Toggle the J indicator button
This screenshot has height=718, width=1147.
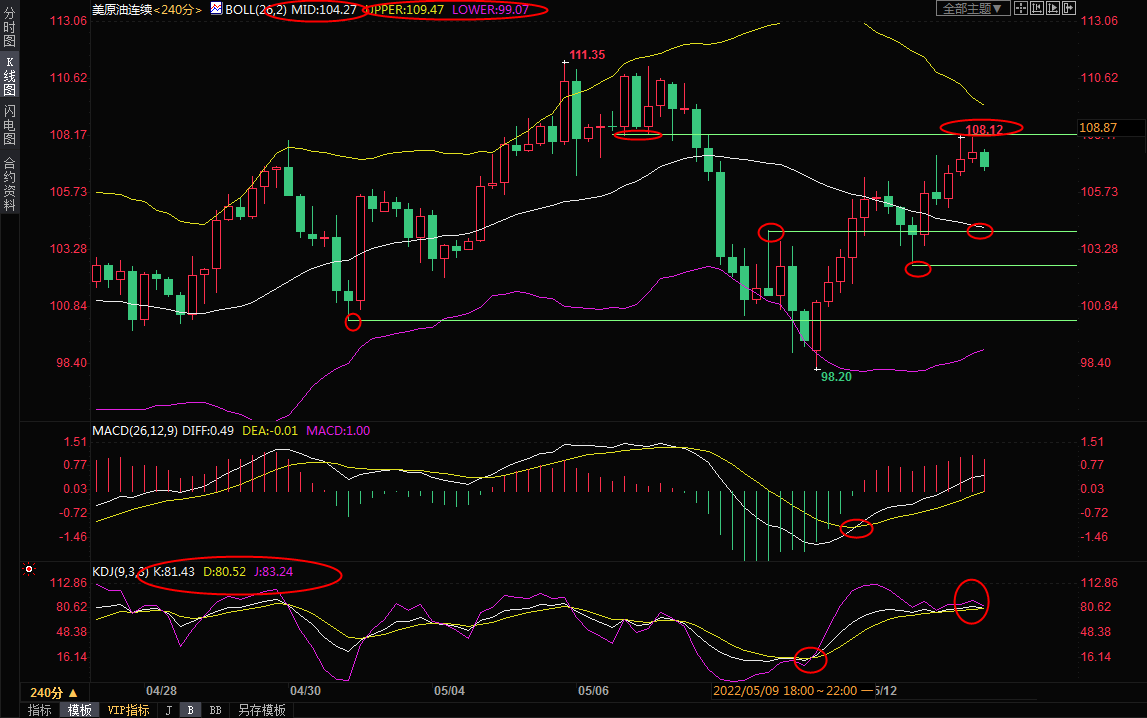(168, 710)
